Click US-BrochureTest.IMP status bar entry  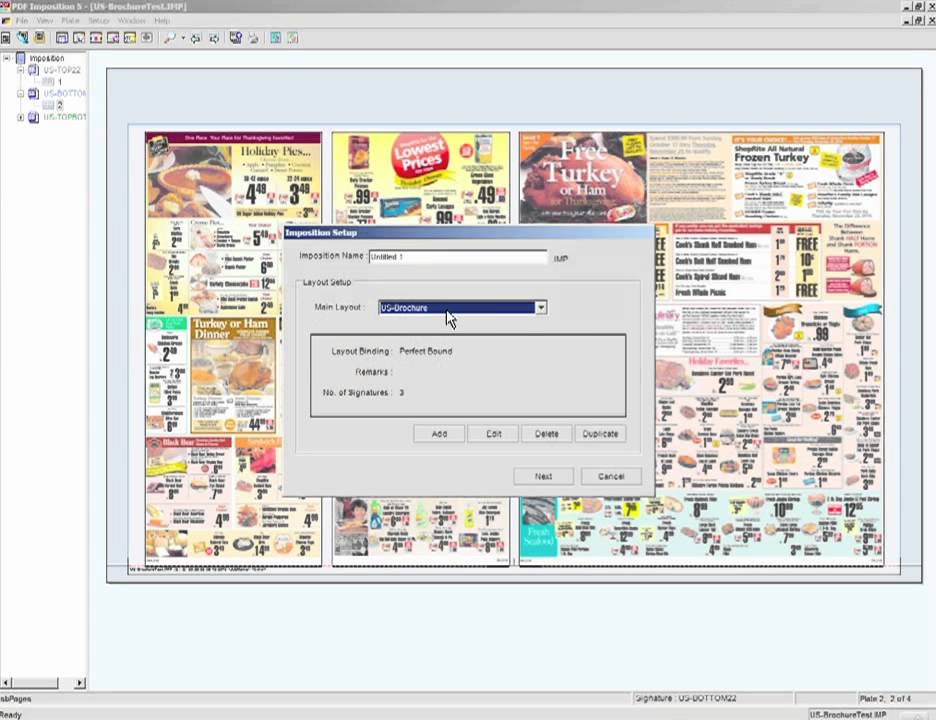click(x=848, y=715)
